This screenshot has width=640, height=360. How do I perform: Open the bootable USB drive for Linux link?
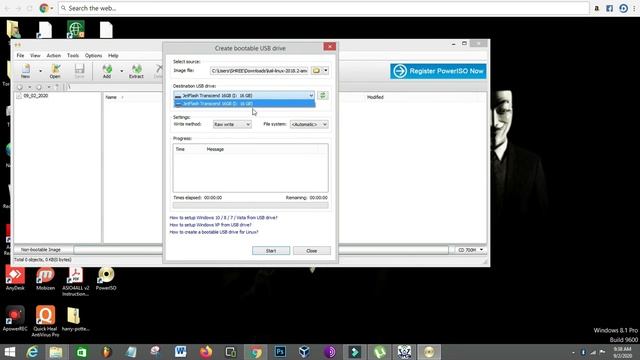click(213, 232)
